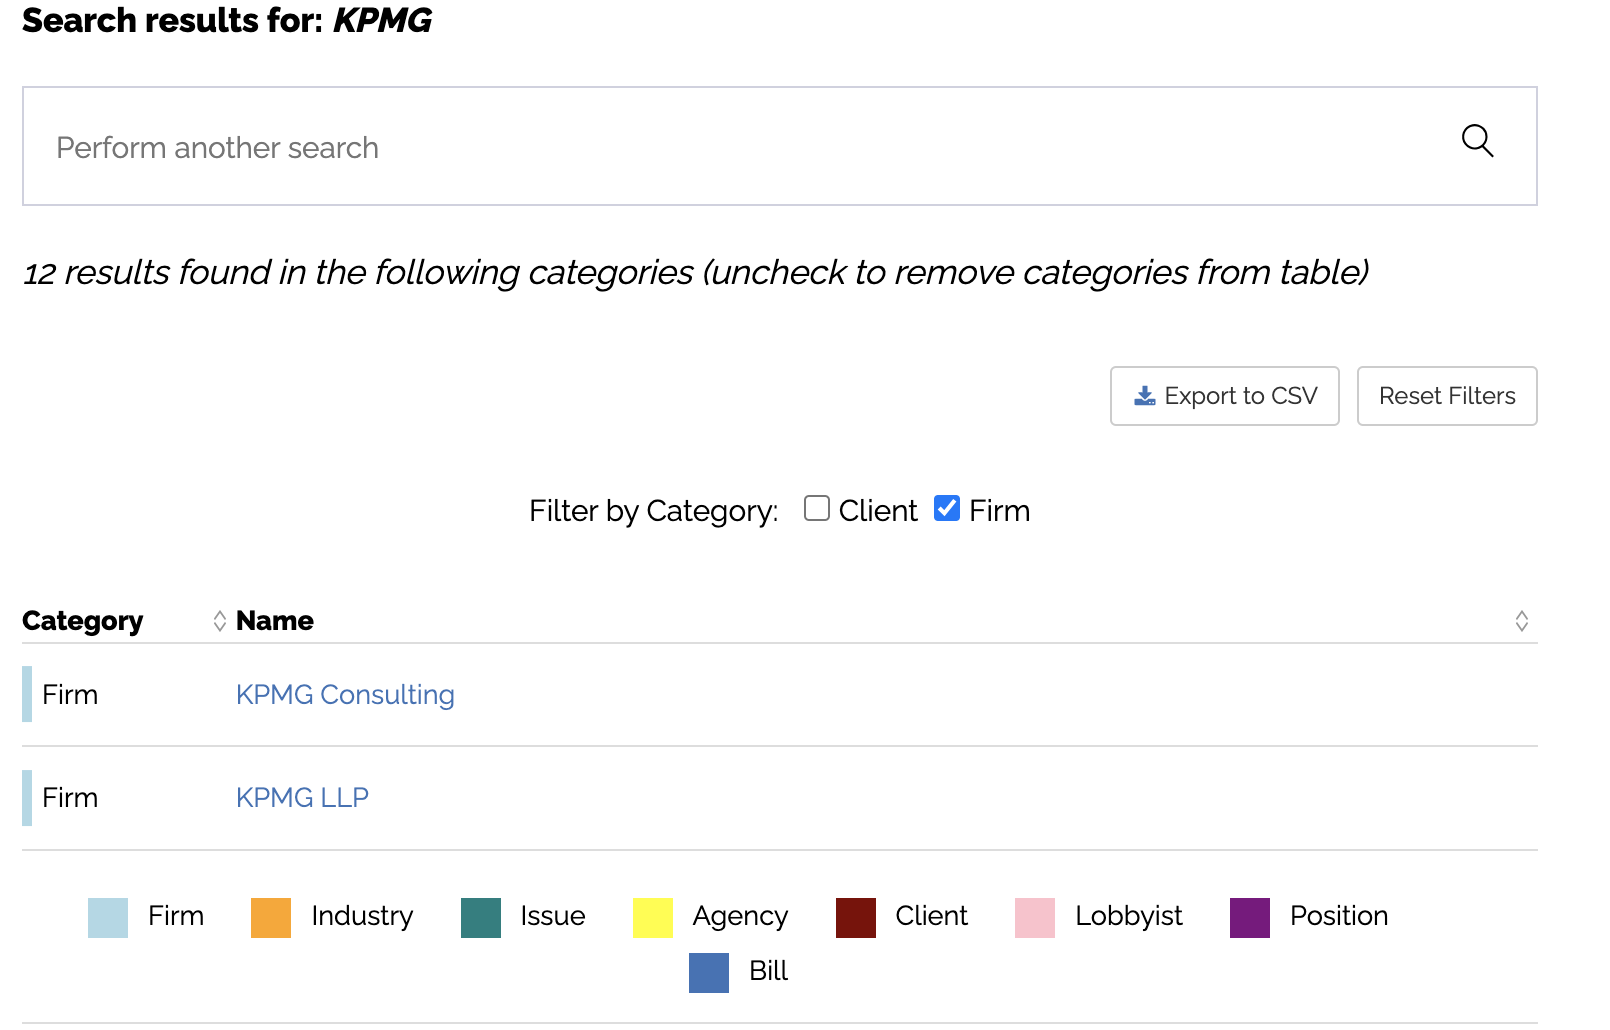Click the teal Issue legend swatch
Viewport: 1610px width, 1030px height.
(481, 917)
